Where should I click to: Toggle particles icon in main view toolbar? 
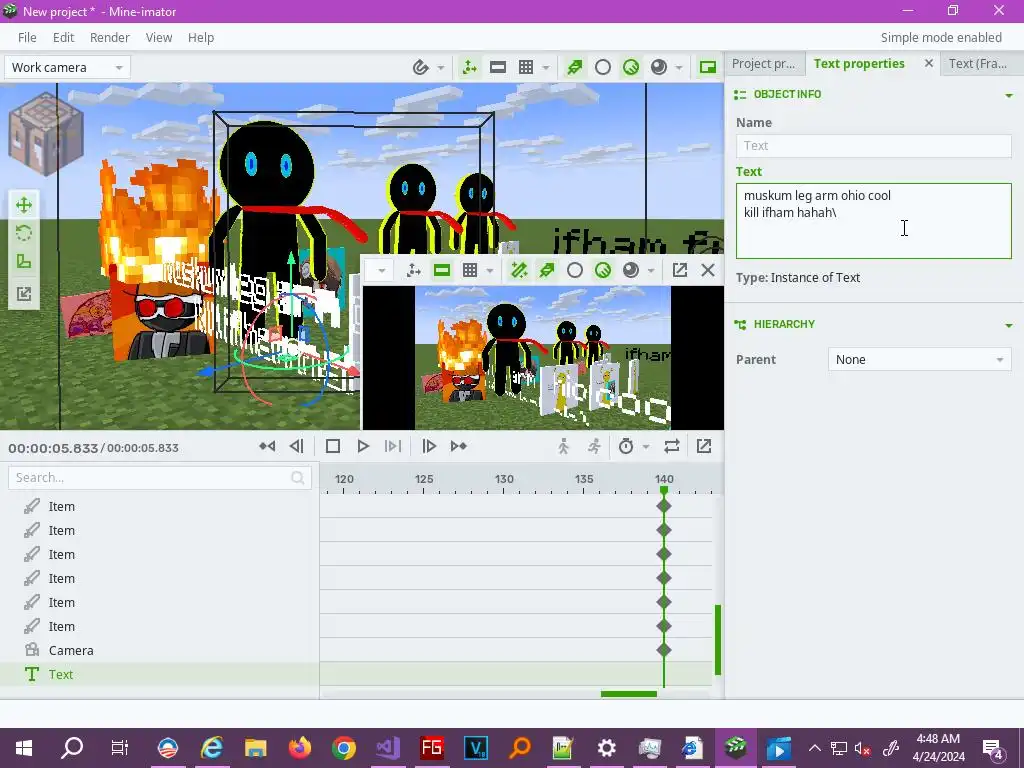point(575,67)
